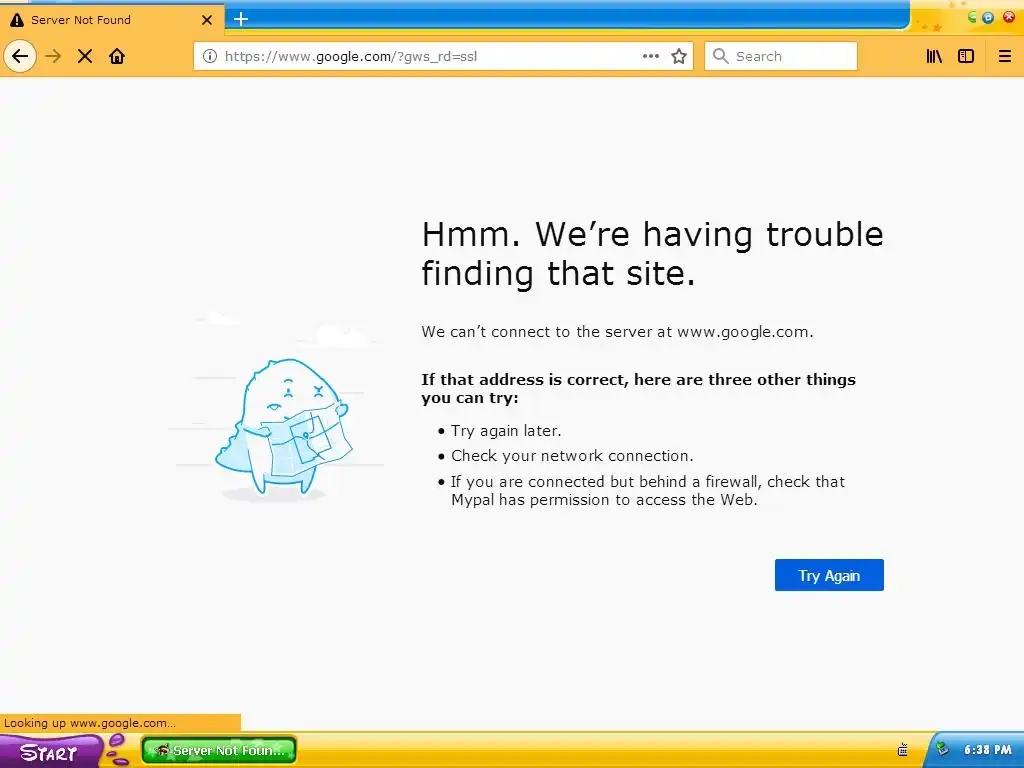Bookmark this page with the star
The width and height of the screenshot is (1024, 768).
coord(679,56)
